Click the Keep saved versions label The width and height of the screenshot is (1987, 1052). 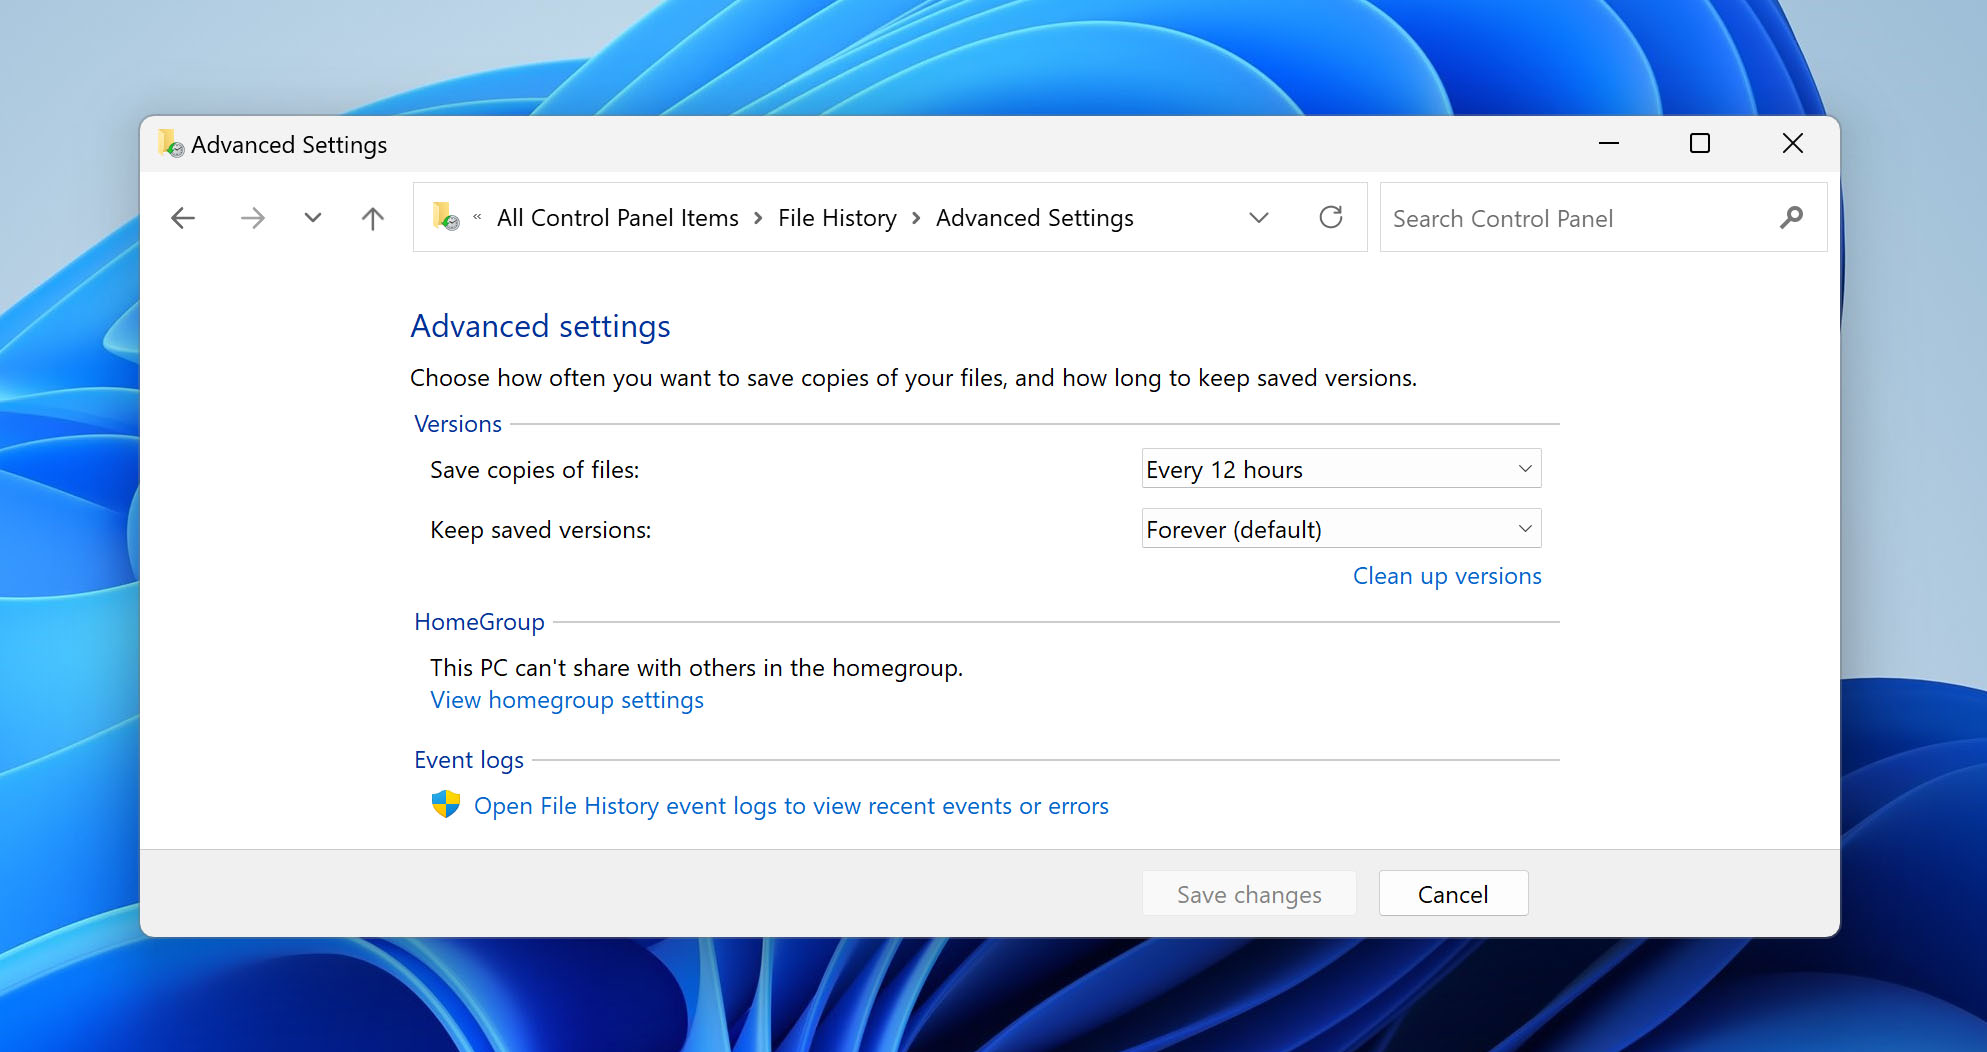click(541, 530)
